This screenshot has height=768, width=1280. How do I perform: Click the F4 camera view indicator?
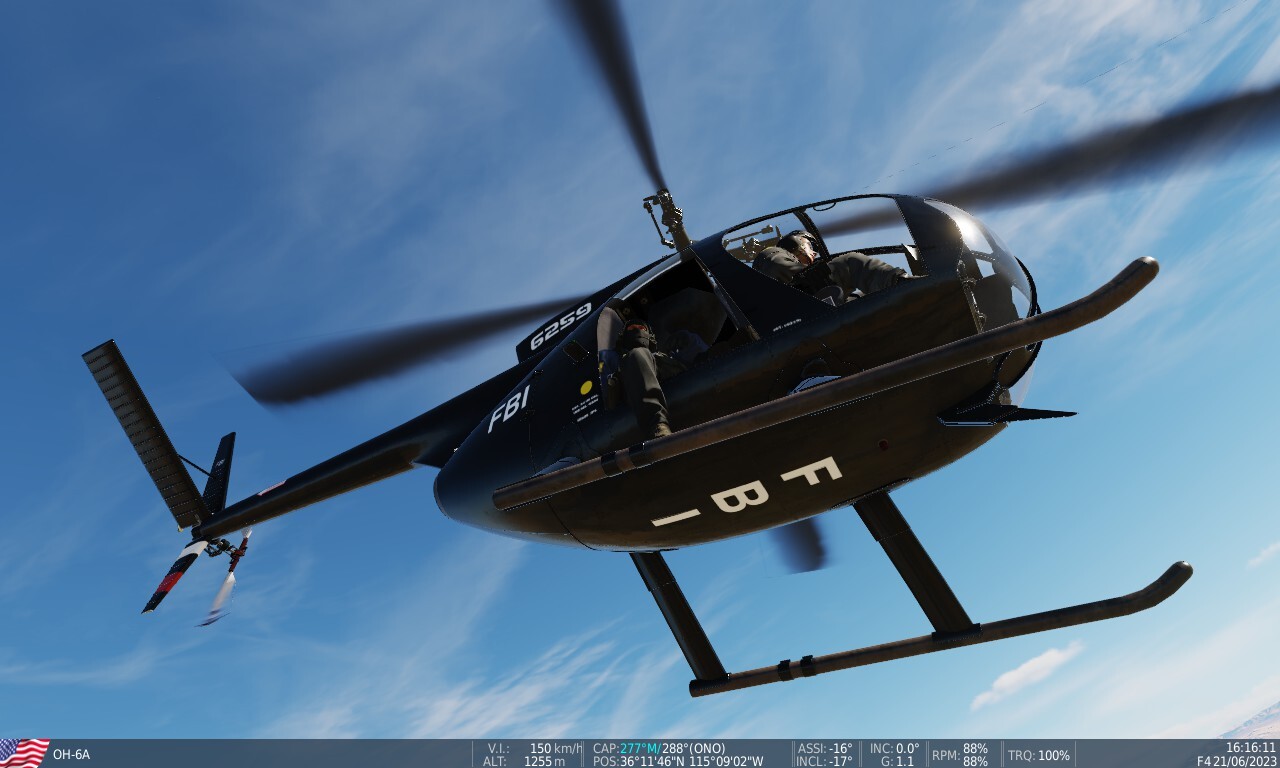coord(1204,761)
